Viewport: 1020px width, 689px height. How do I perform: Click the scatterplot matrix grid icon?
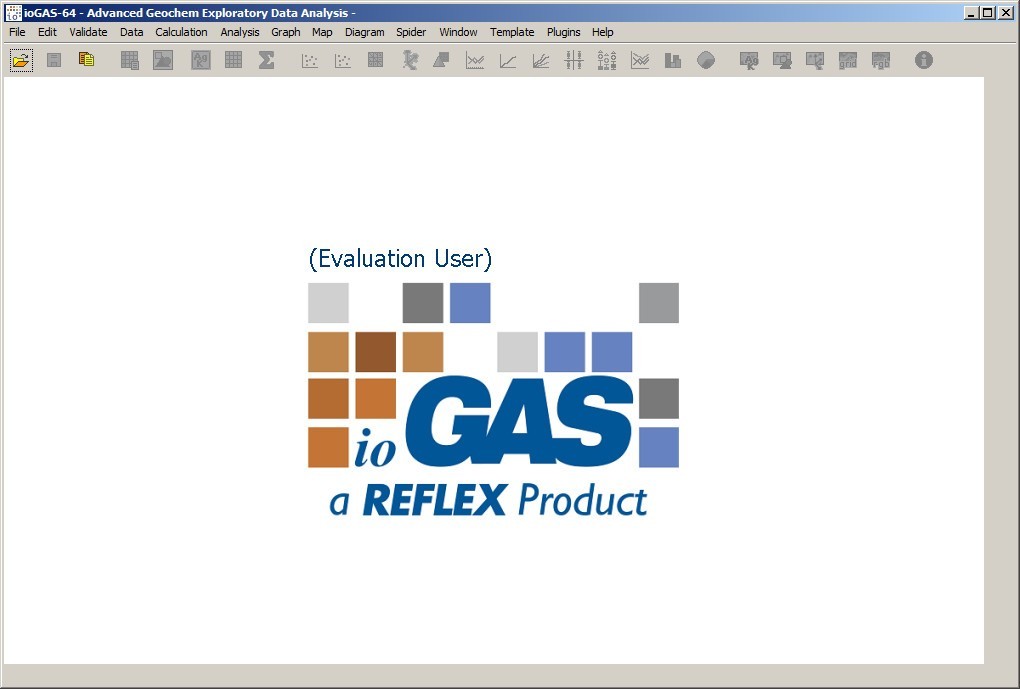375,61
